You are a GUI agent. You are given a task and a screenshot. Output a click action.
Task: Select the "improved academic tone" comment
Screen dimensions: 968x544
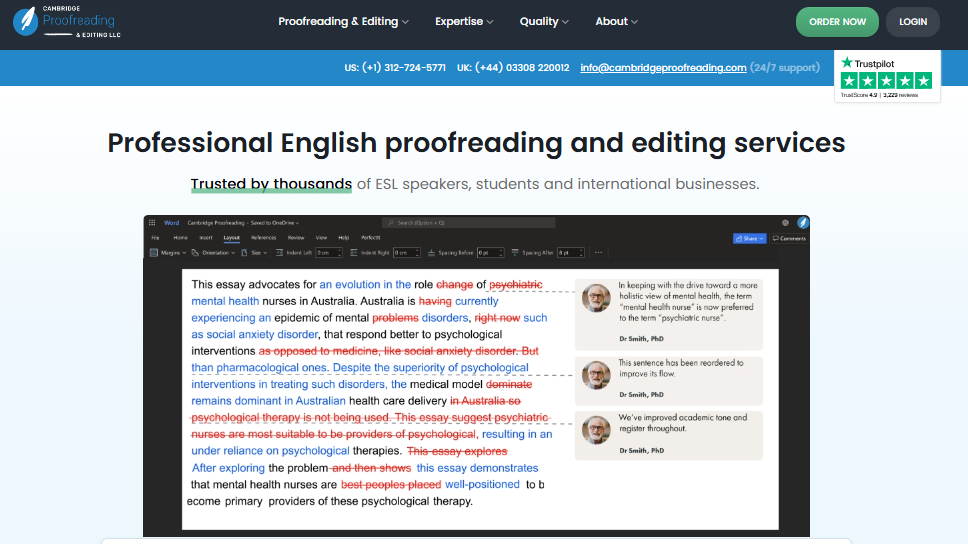pyautogui.click(x=669, y=435)
